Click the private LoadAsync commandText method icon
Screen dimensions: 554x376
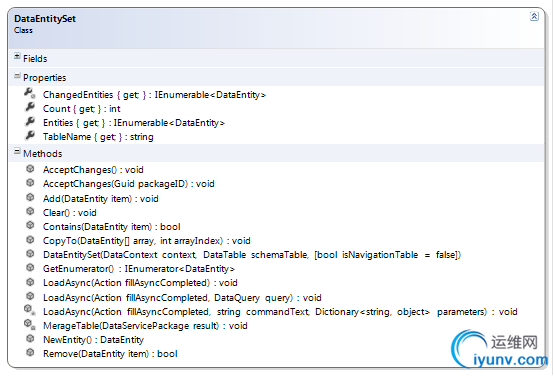click(x=29, y=310)
